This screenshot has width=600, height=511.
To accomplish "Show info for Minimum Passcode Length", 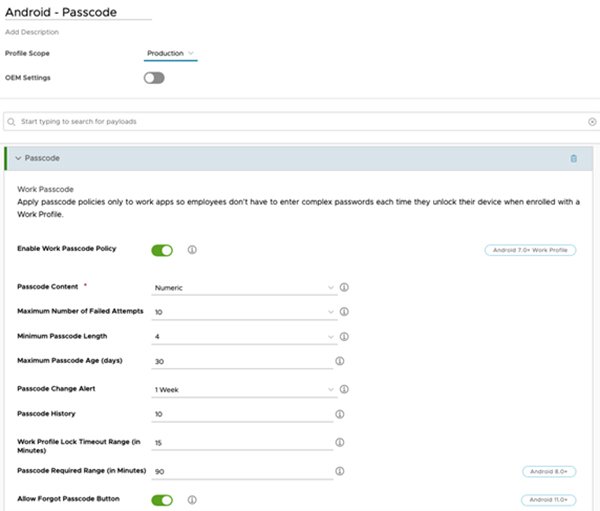I will (344, 337).
